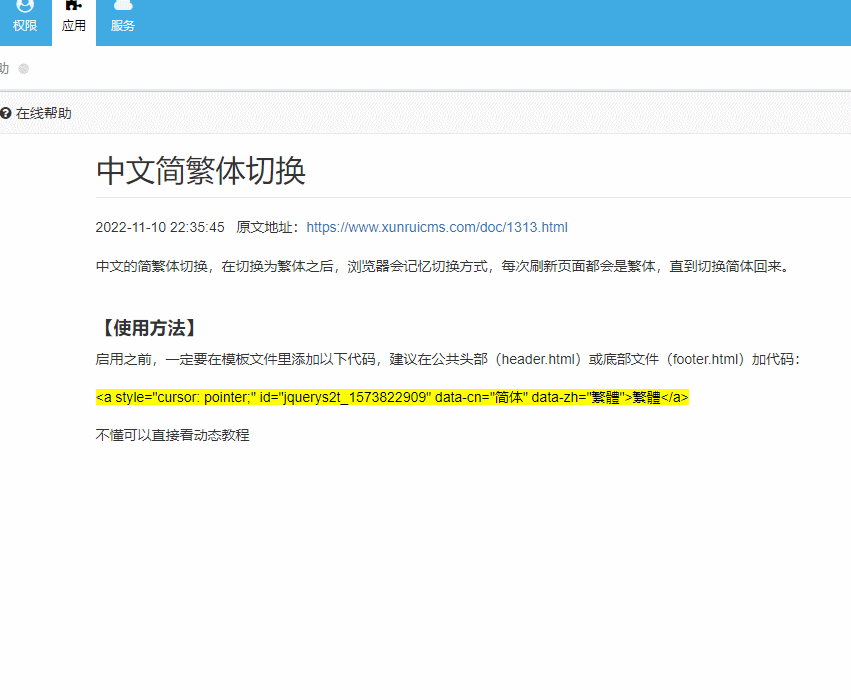Click the 应用 puzzle icon
Image resolution: width=851 pixels, height=700 pixels.
pos(73,5)
